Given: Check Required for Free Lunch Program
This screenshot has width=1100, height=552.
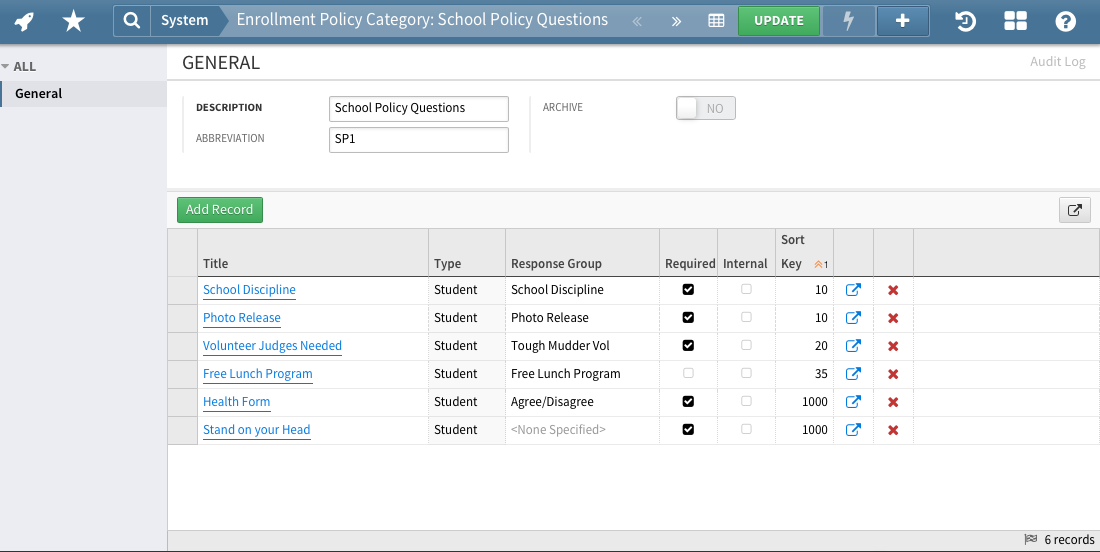Looking at the screenshot, I should pyautogui.click(x=687, y=374).
